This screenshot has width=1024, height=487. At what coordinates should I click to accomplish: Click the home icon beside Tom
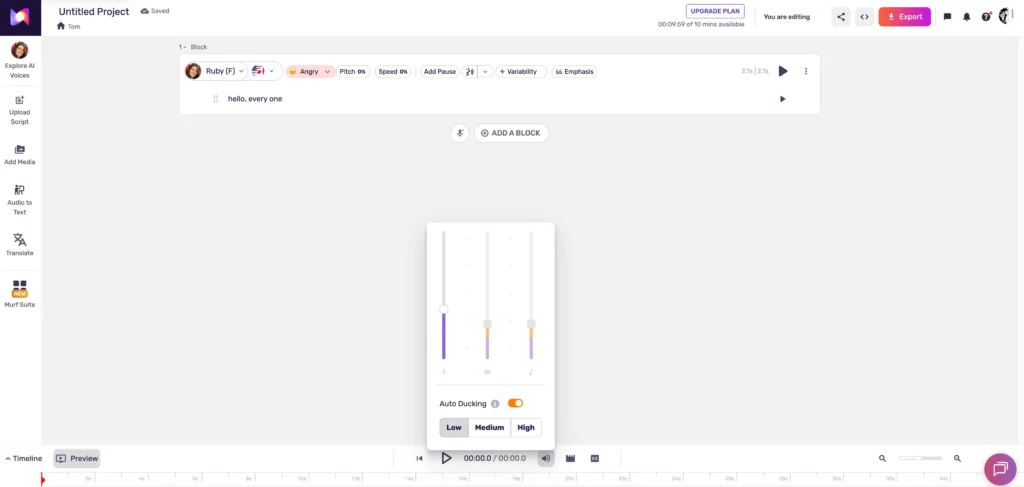point(61,26)
